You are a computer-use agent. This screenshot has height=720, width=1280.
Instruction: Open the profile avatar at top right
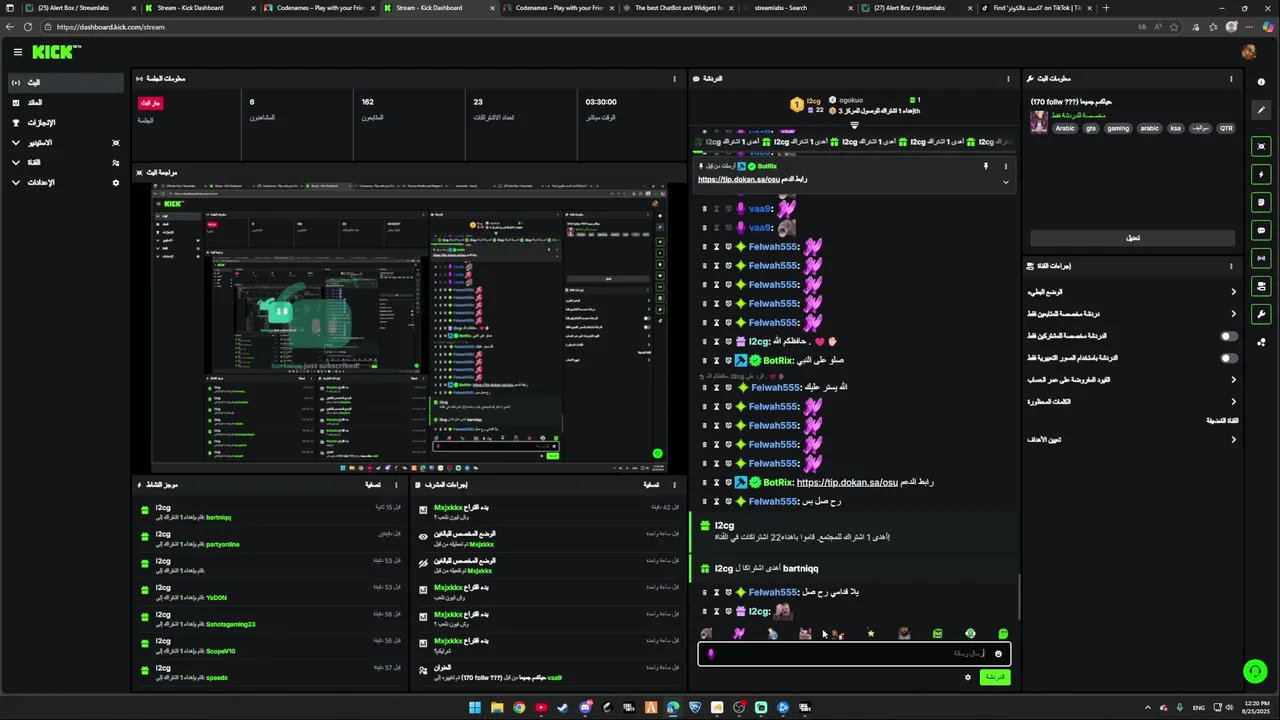coord(1248,52)
